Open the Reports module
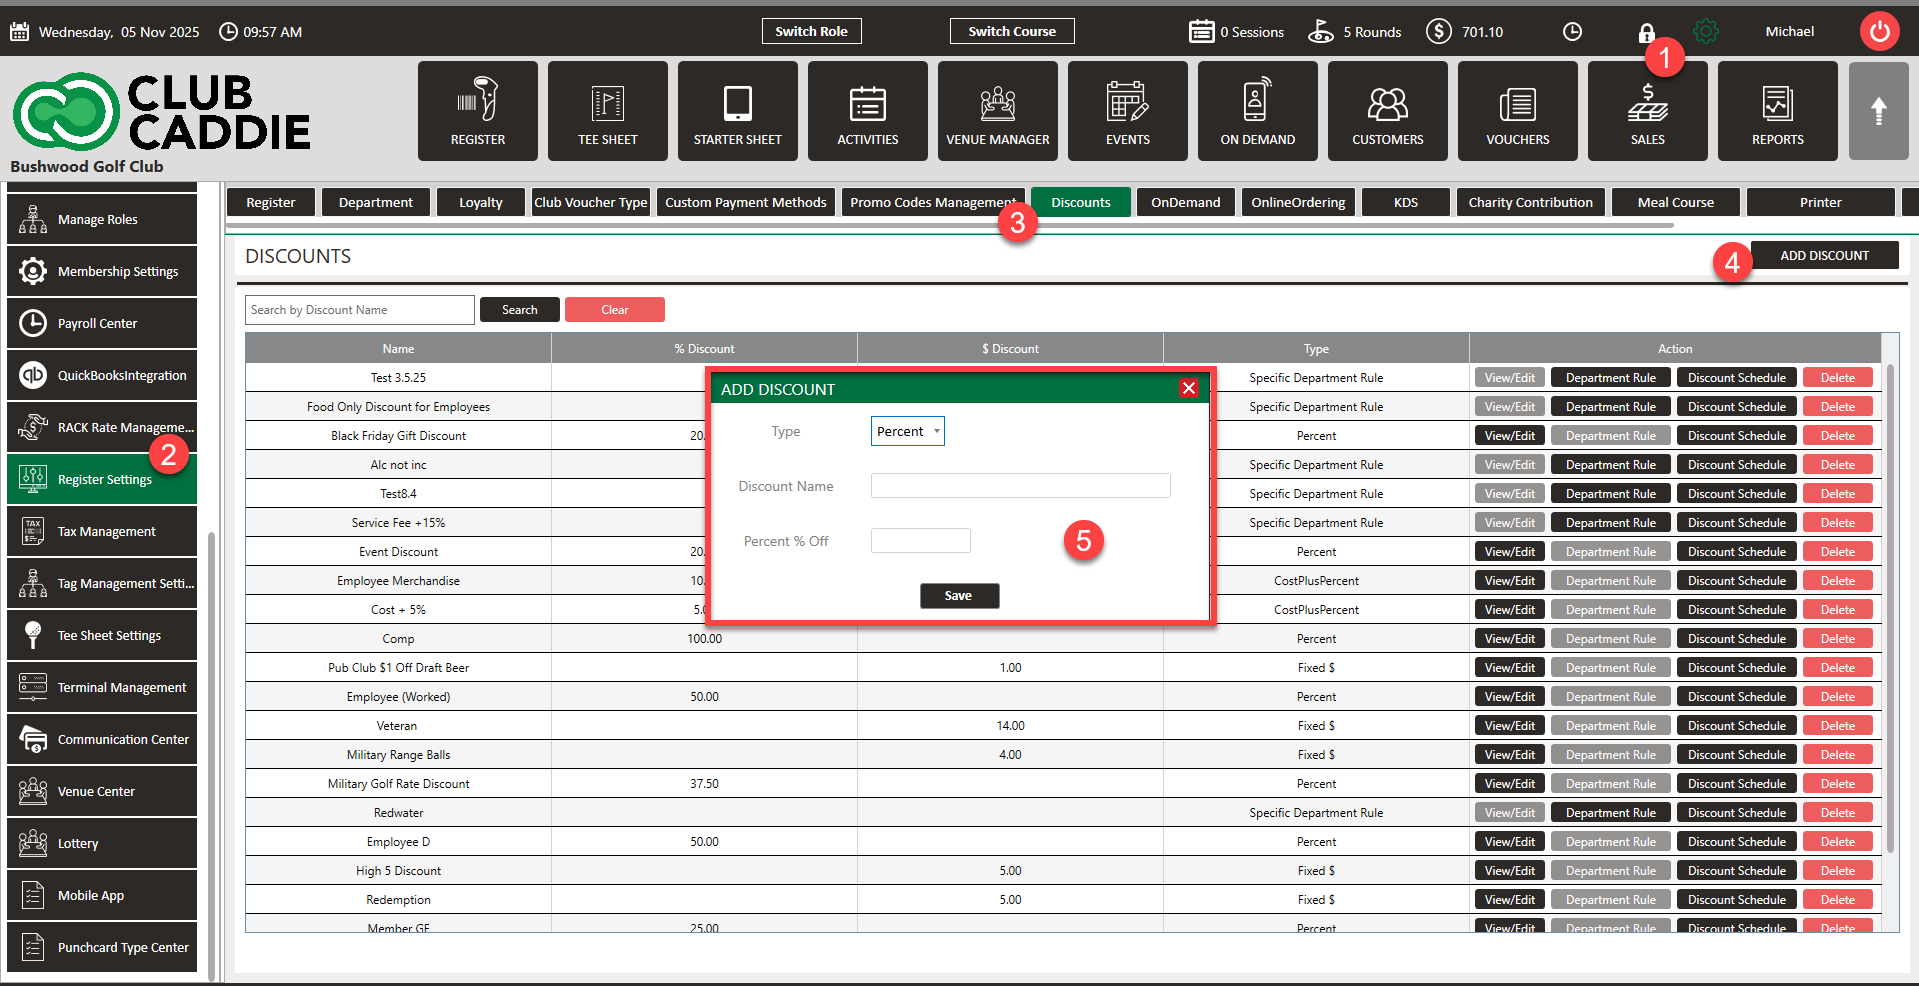Screen dimensions: 1919x986 (1777, 111)
